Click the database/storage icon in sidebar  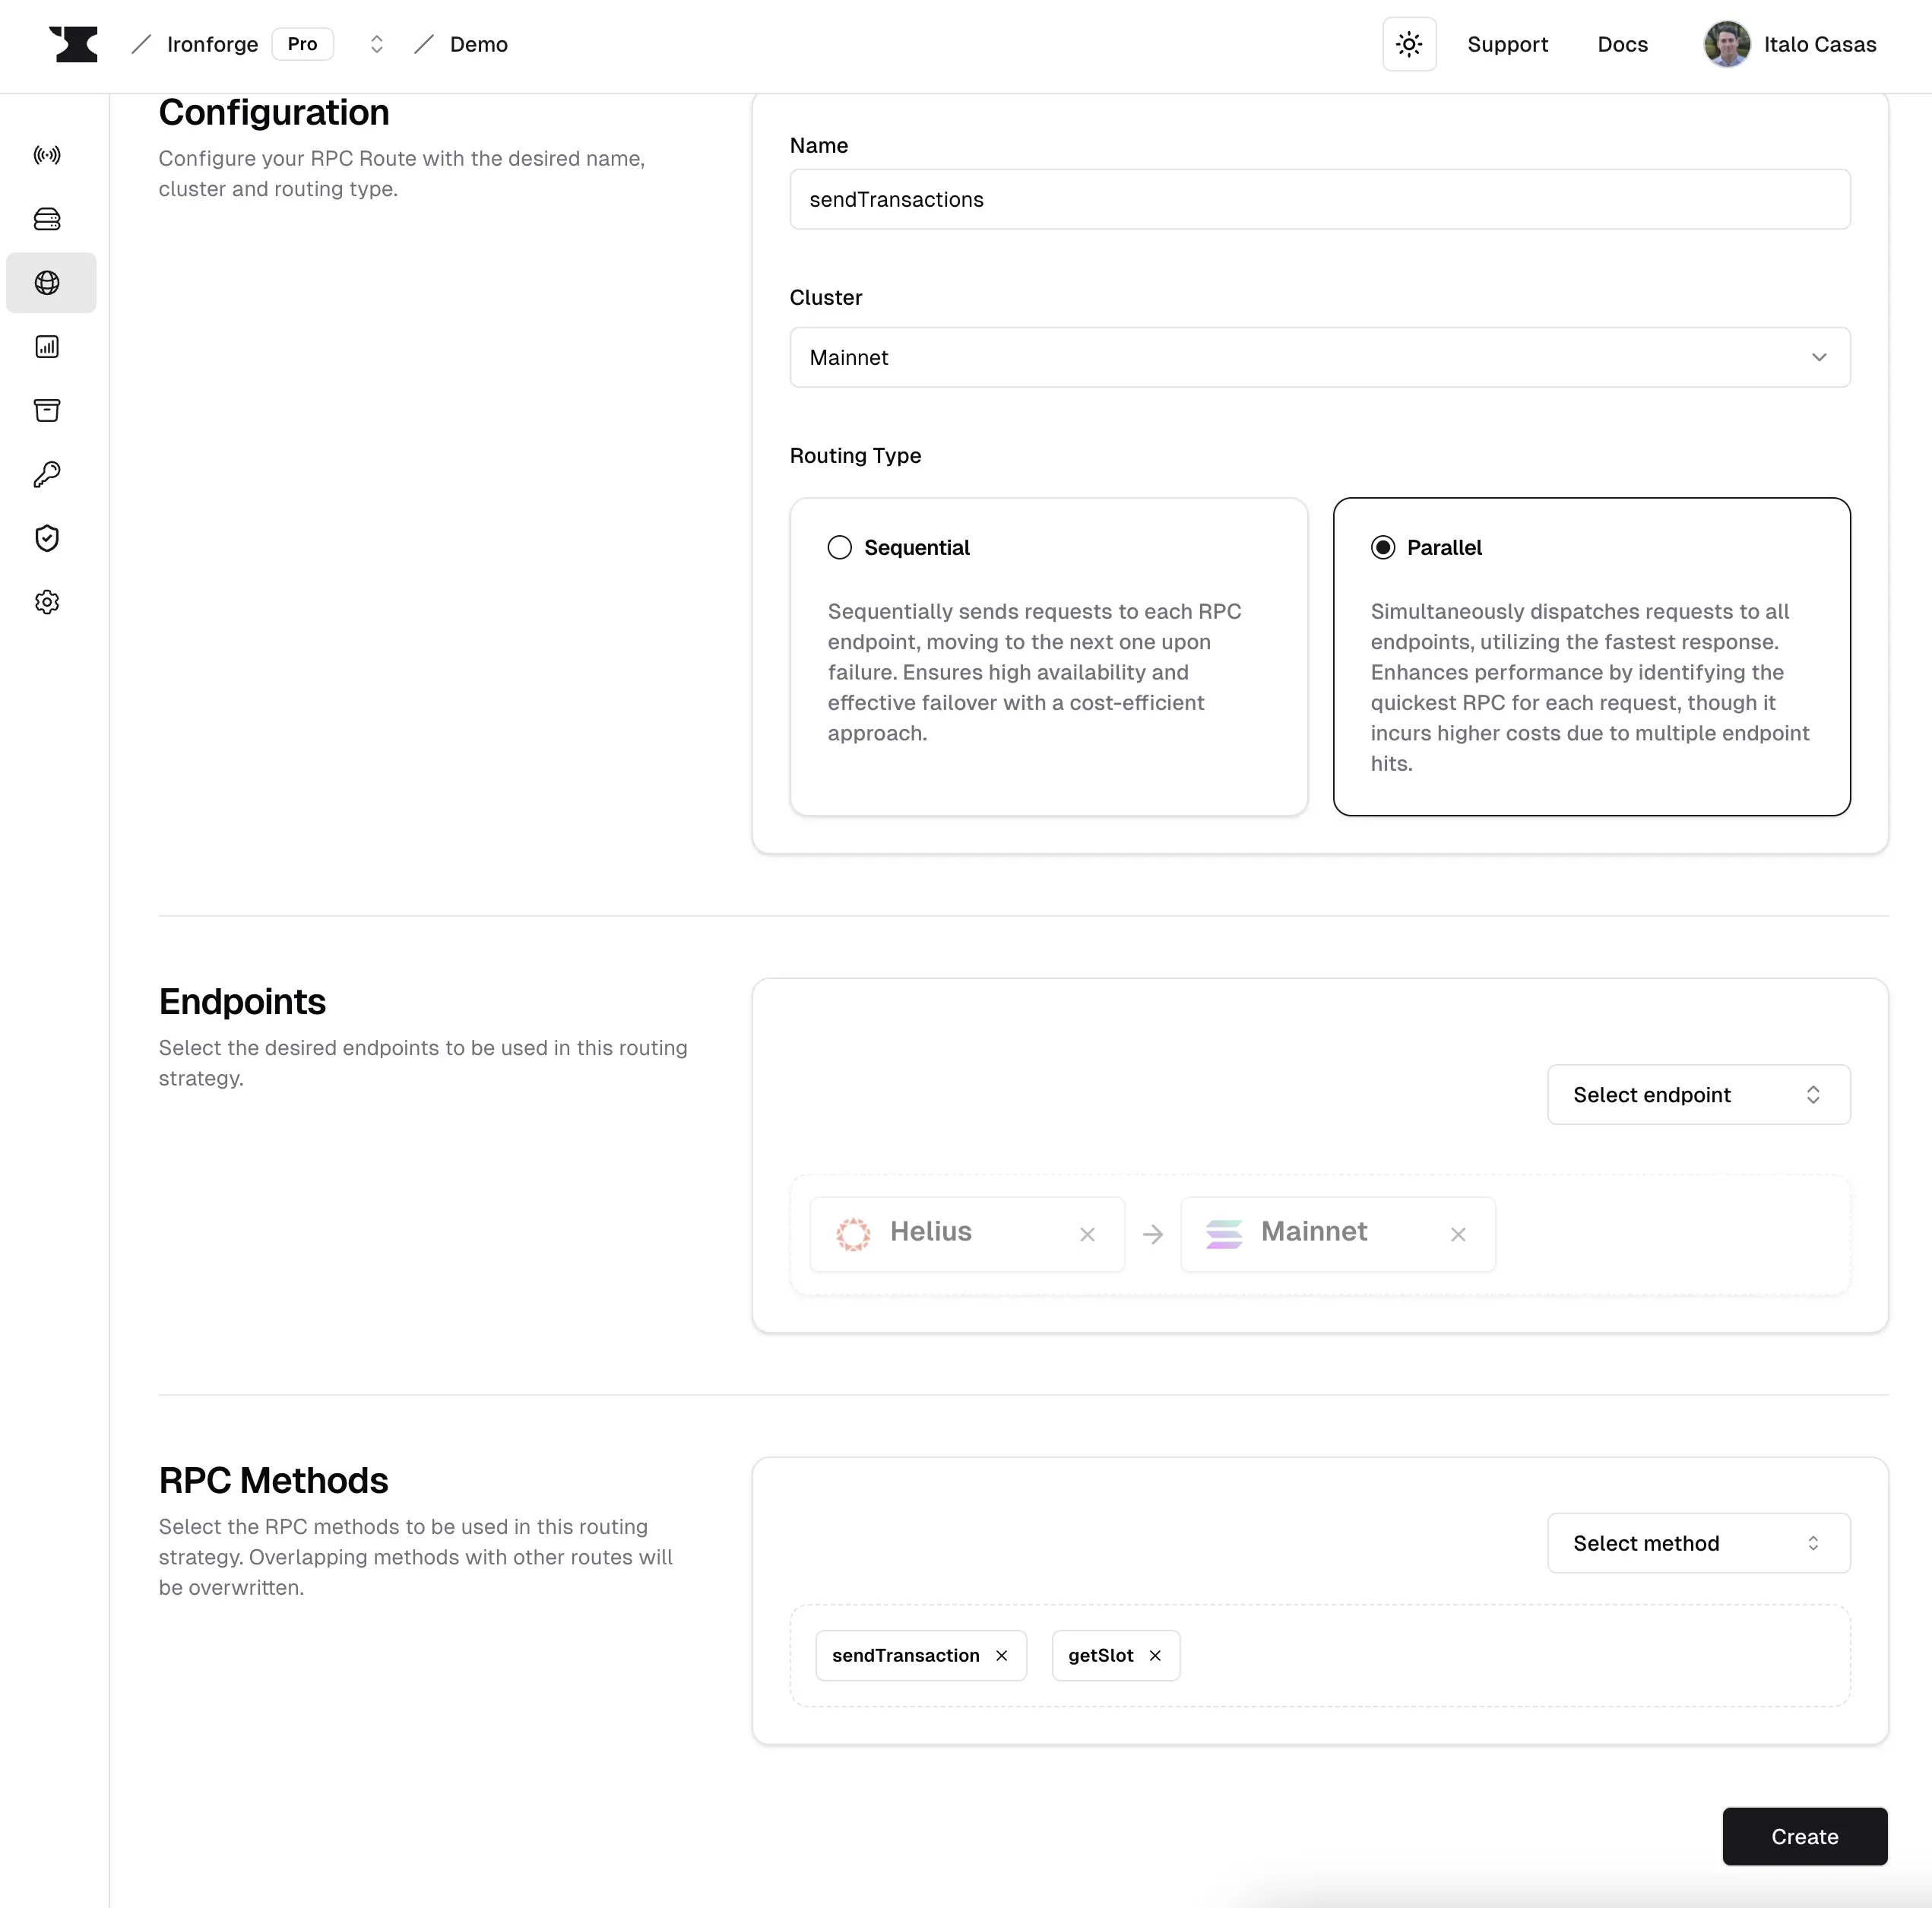[x=47, y=218]
